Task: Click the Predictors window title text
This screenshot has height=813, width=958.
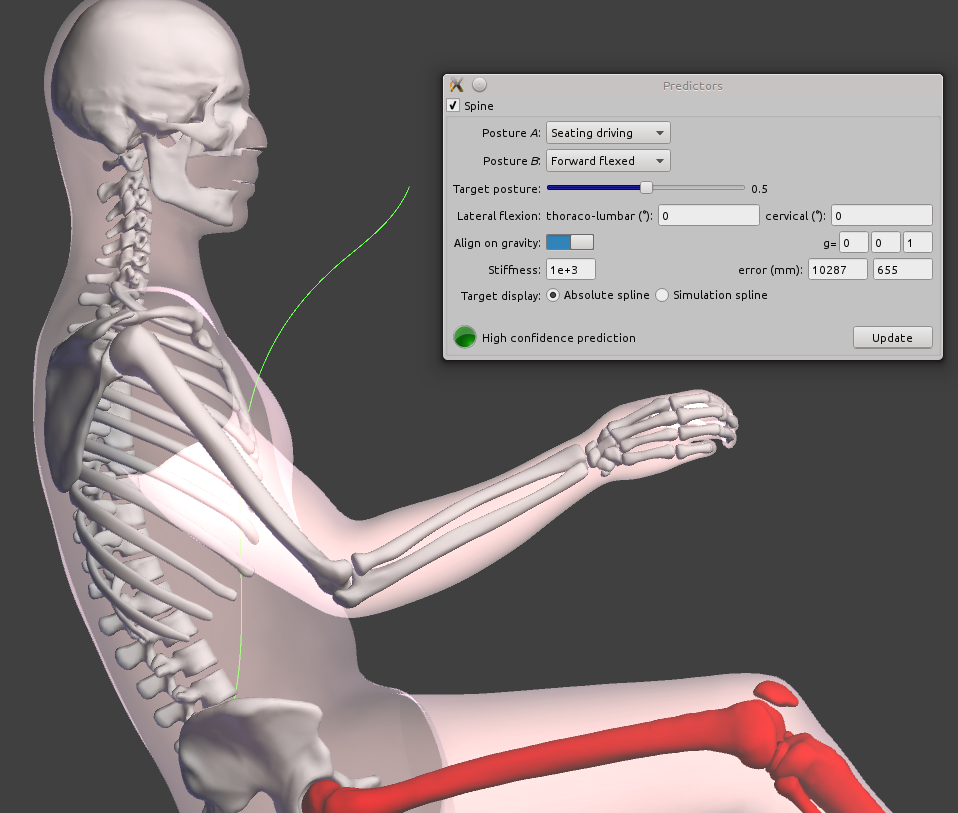Action: point(693,86)
